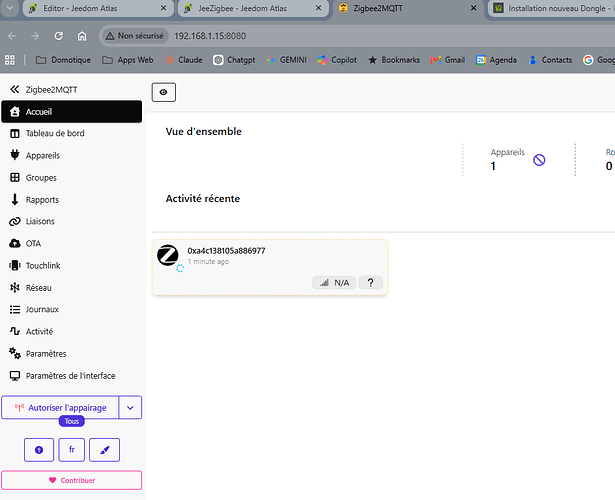Open Activité section
615x500 pixels.
72,331
